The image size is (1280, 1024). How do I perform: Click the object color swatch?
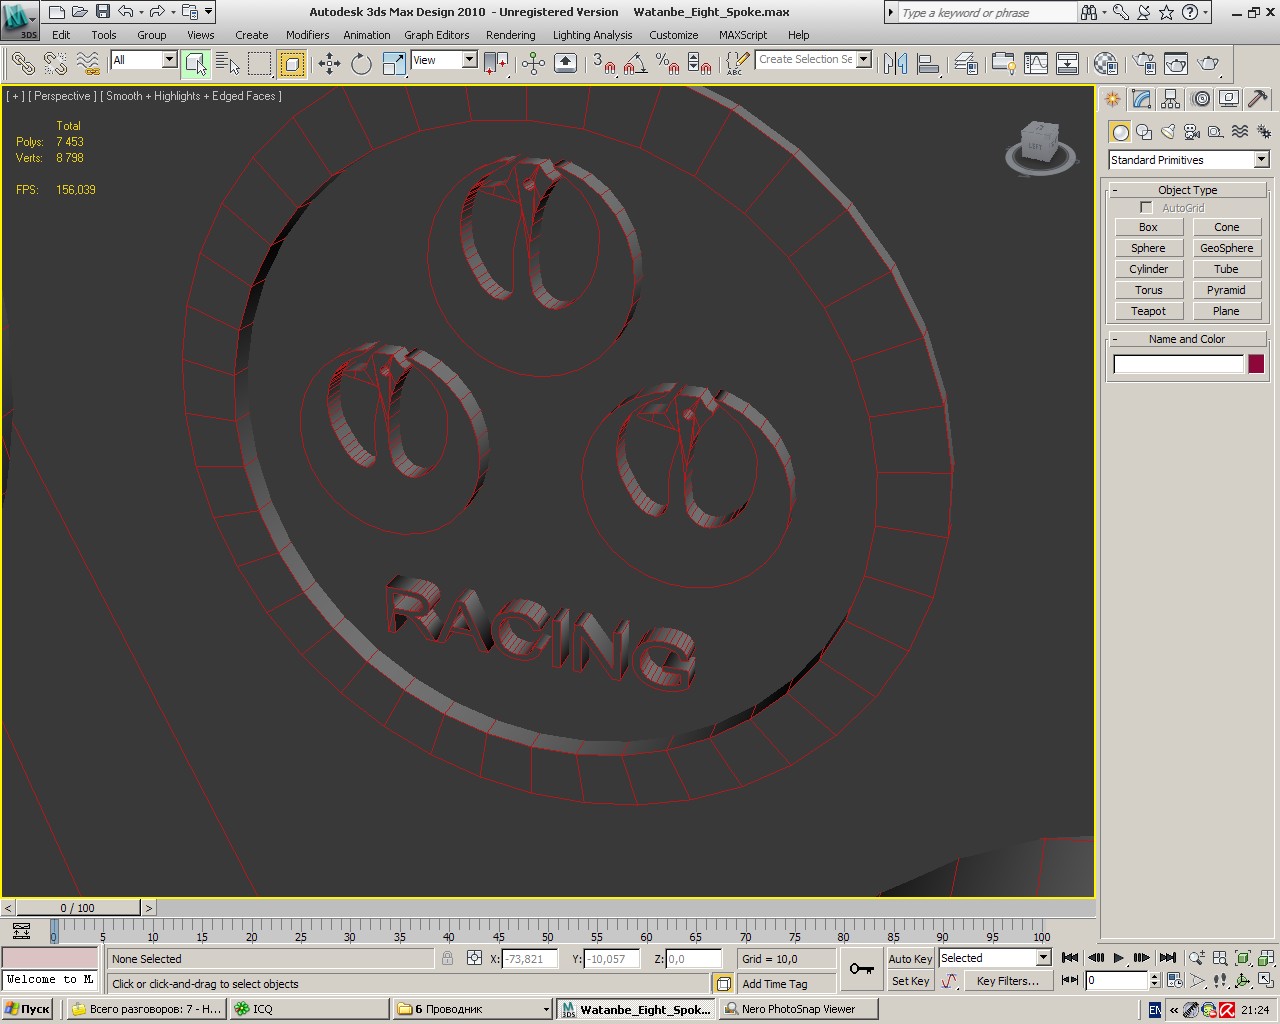click(1256, 364)
